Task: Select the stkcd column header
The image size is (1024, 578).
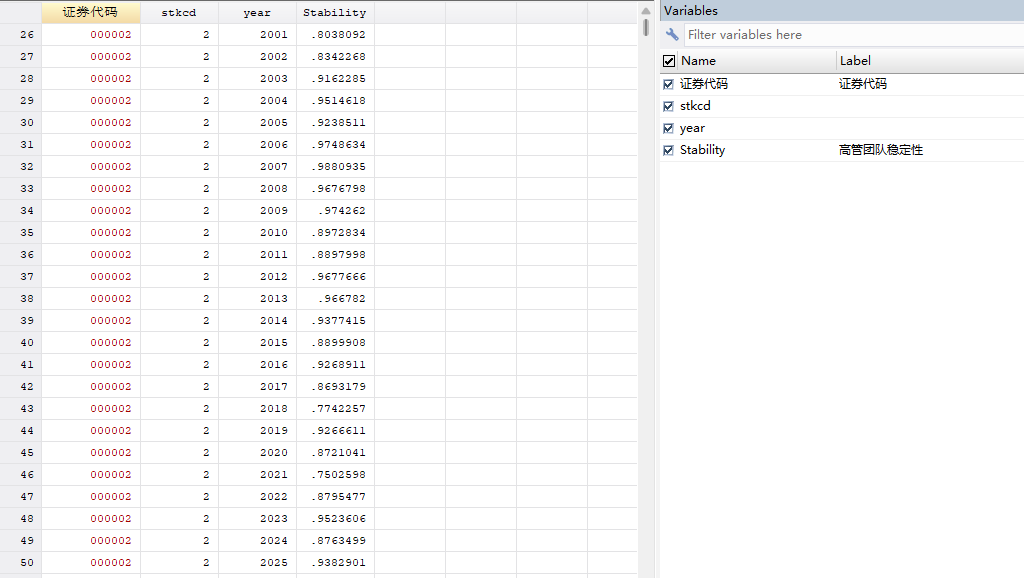Action: (x=179, y=12)
